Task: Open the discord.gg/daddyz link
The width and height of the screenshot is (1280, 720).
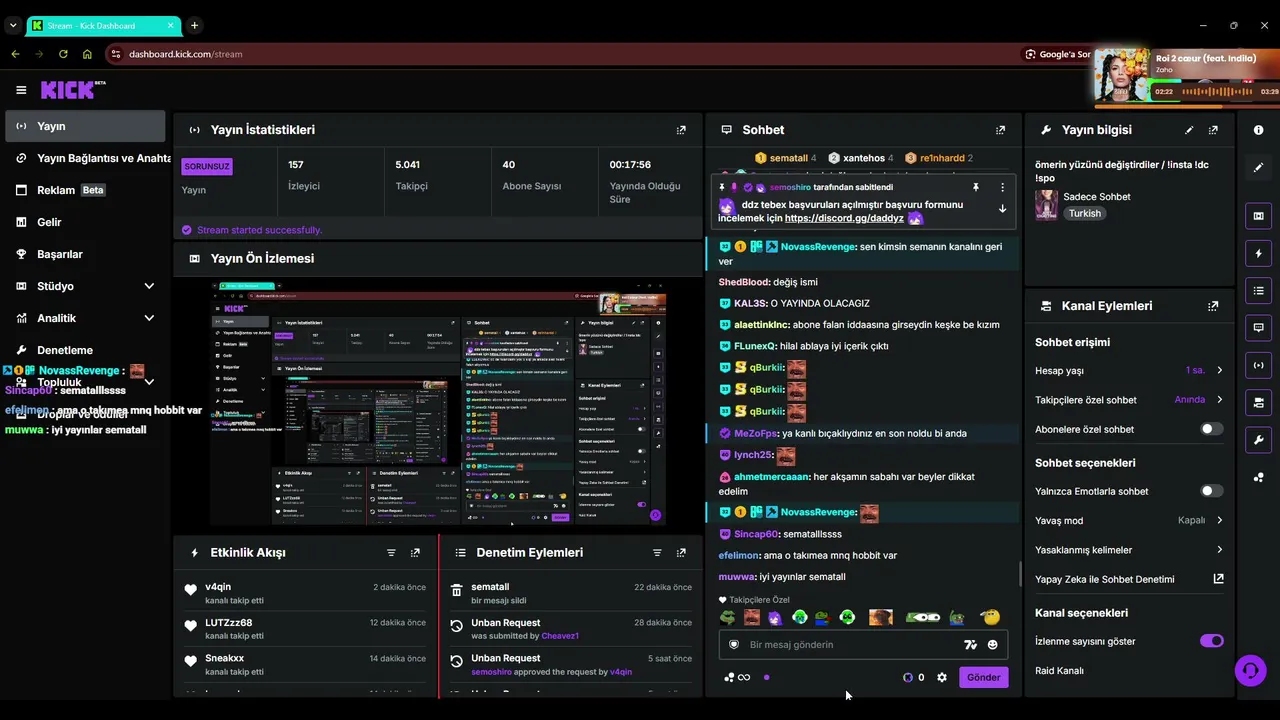Action: tap(844, 218)
